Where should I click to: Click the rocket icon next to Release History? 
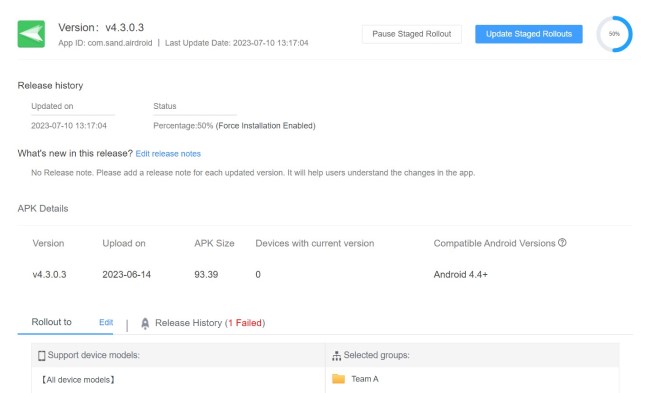pos(145,323)
